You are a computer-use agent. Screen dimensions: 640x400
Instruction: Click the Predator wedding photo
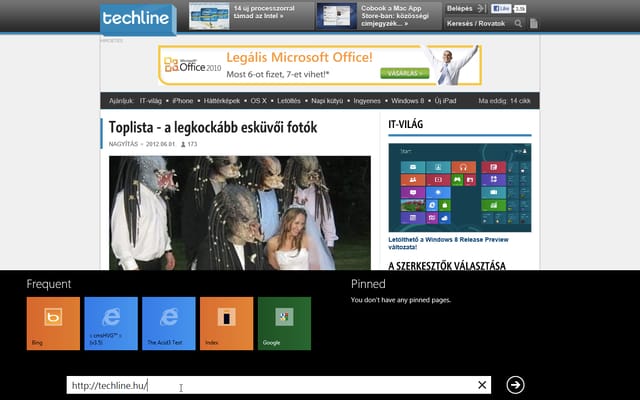click(240, 213)
